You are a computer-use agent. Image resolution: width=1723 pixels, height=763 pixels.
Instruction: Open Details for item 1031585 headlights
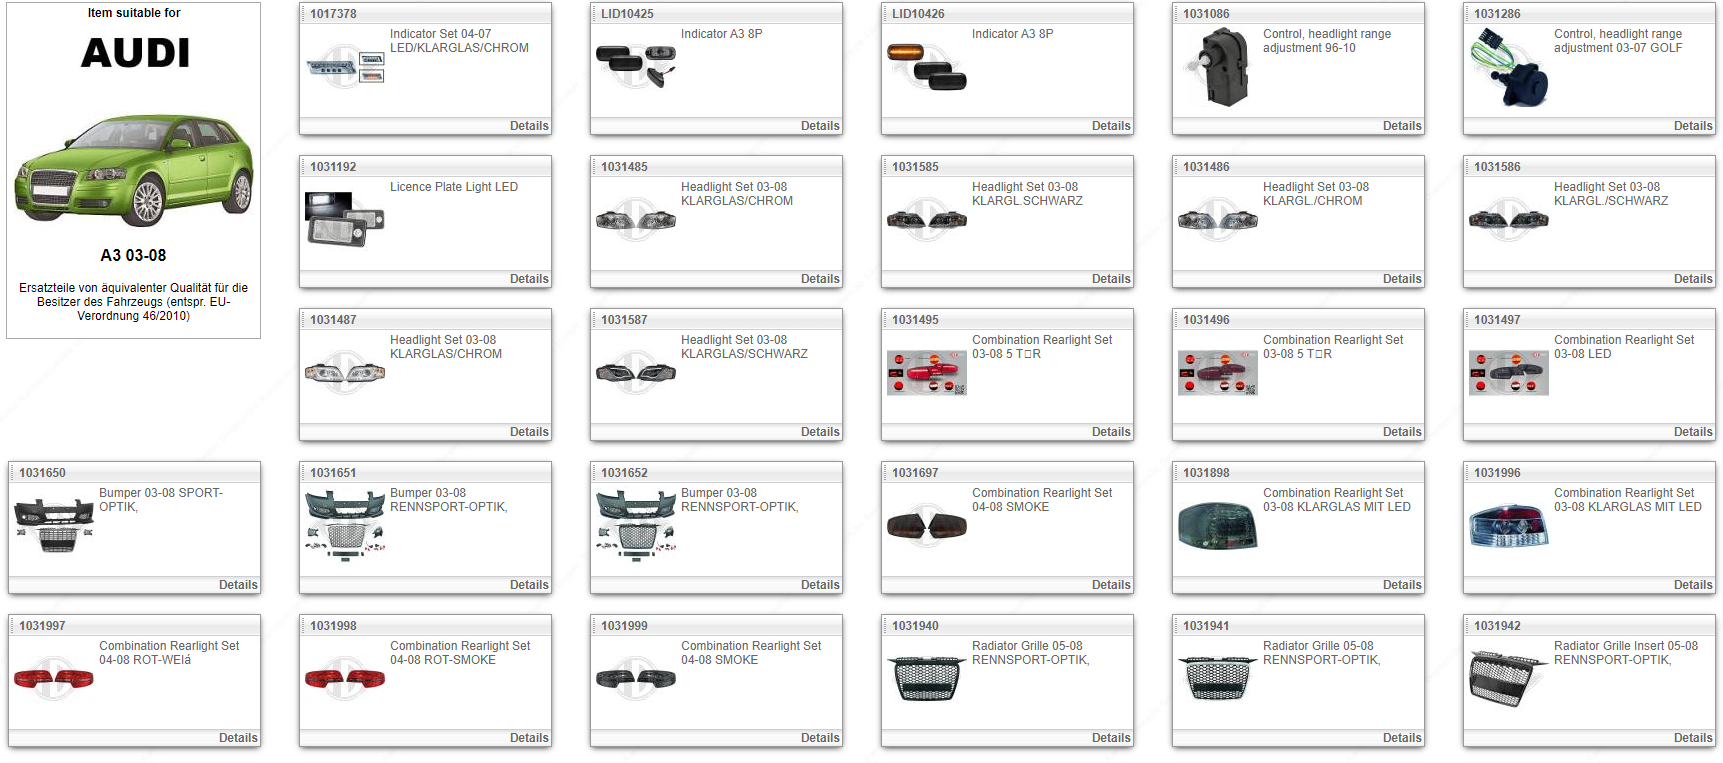tap(1111, 279)
